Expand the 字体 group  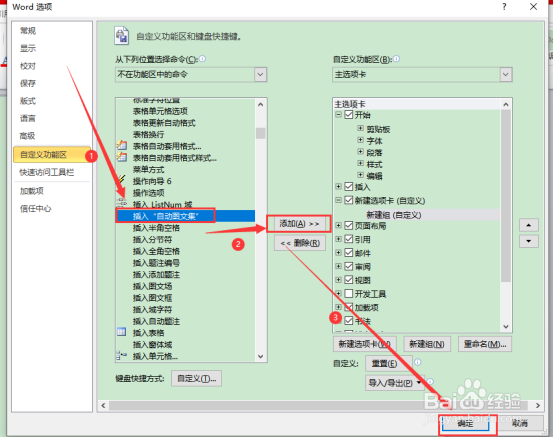coord(360,140)
